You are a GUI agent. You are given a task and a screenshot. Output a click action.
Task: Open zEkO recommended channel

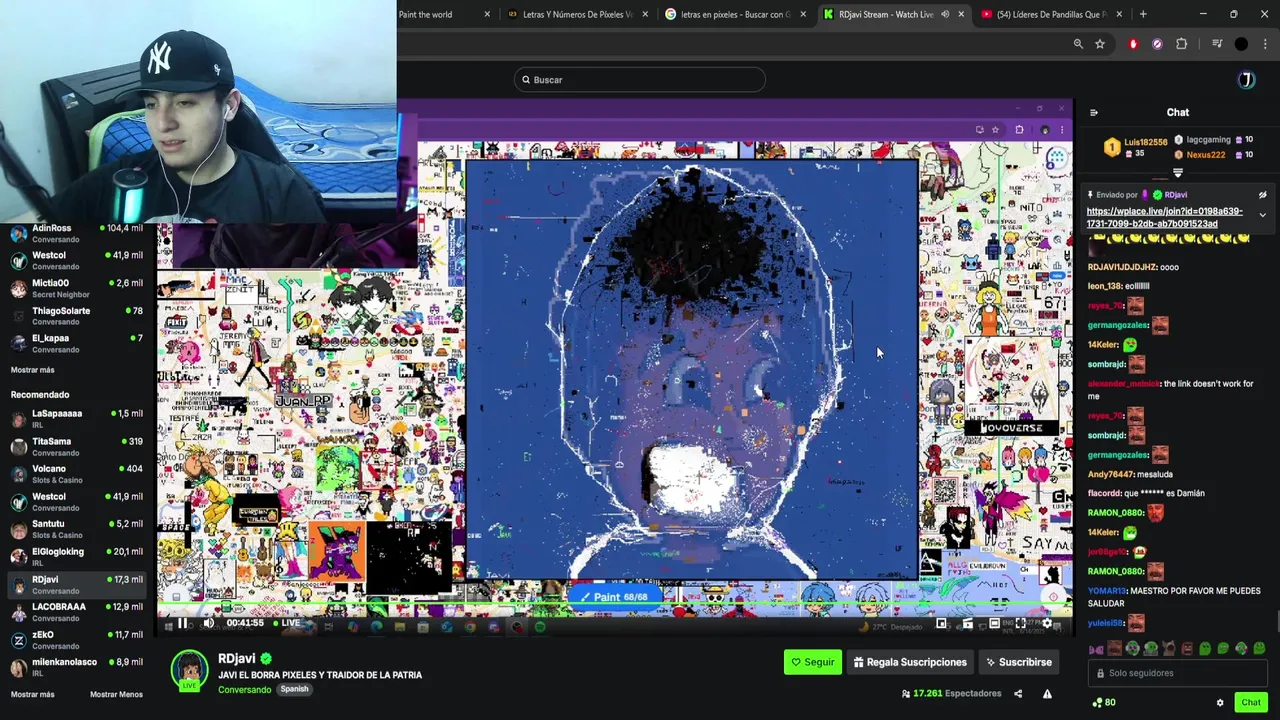(78, 639)
